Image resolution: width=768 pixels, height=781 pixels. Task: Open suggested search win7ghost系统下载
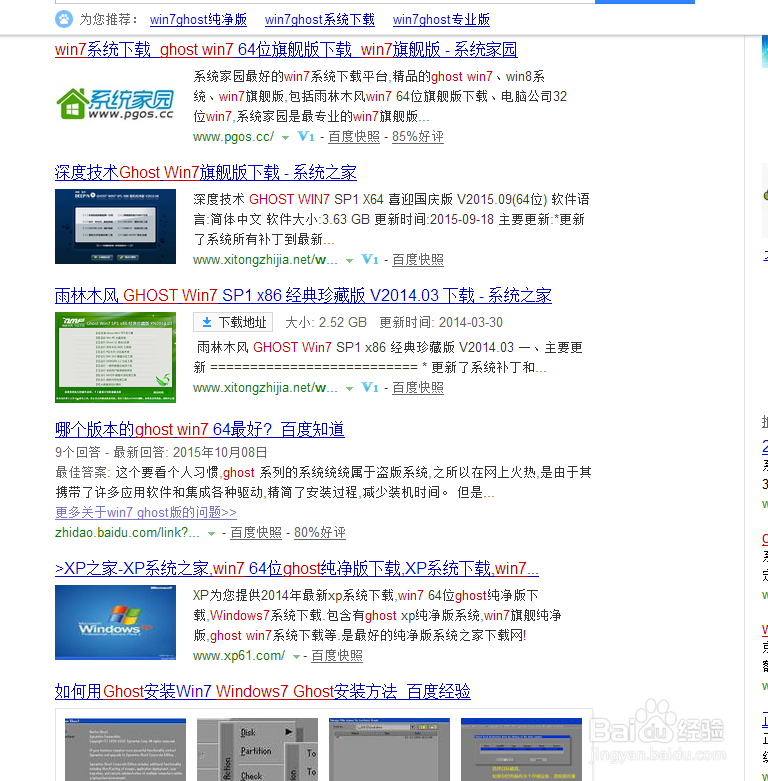coord(319,19)
